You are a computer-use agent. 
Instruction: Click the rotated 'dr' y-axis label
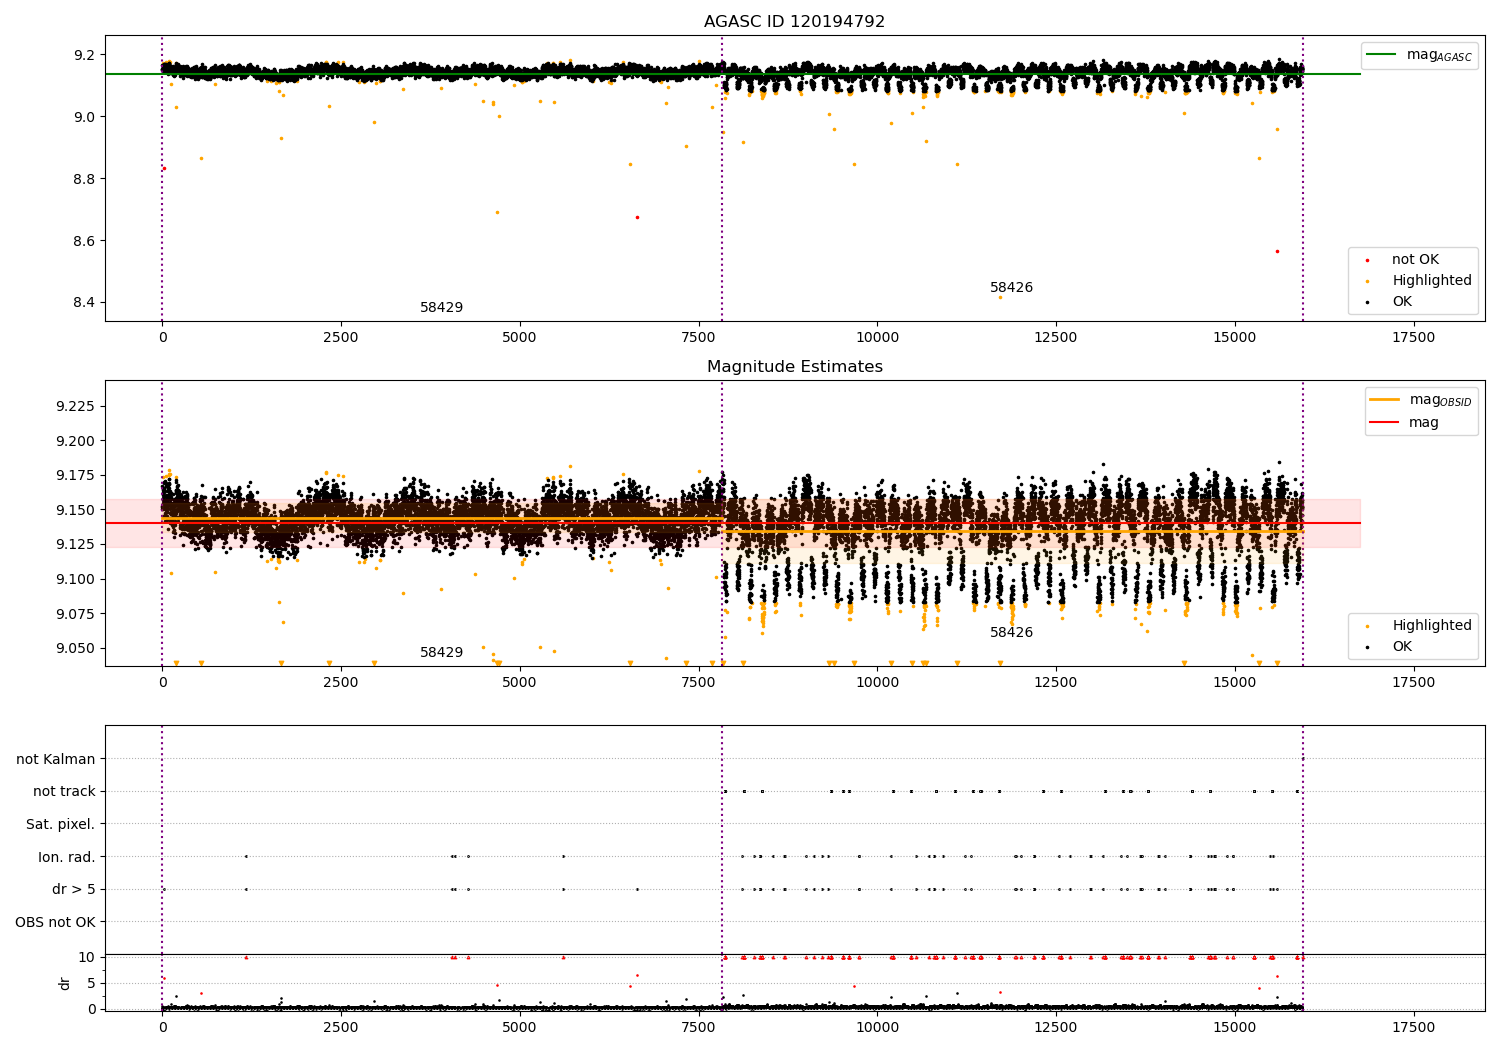(x=65, y=983)
